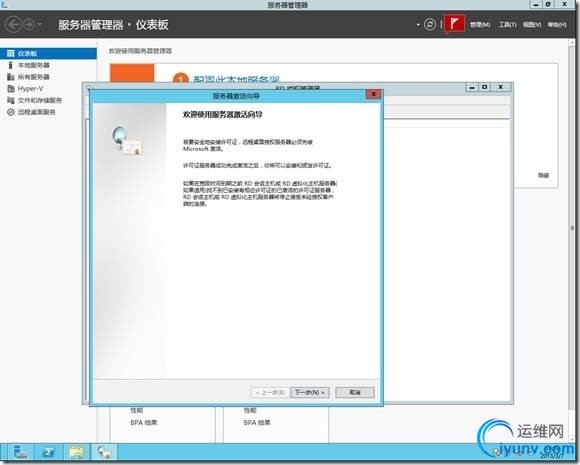This screenshot has width=580, height=465.
Task: Open the dropdown arrow left of refresh icon
Action: click(x=418, y=25)
